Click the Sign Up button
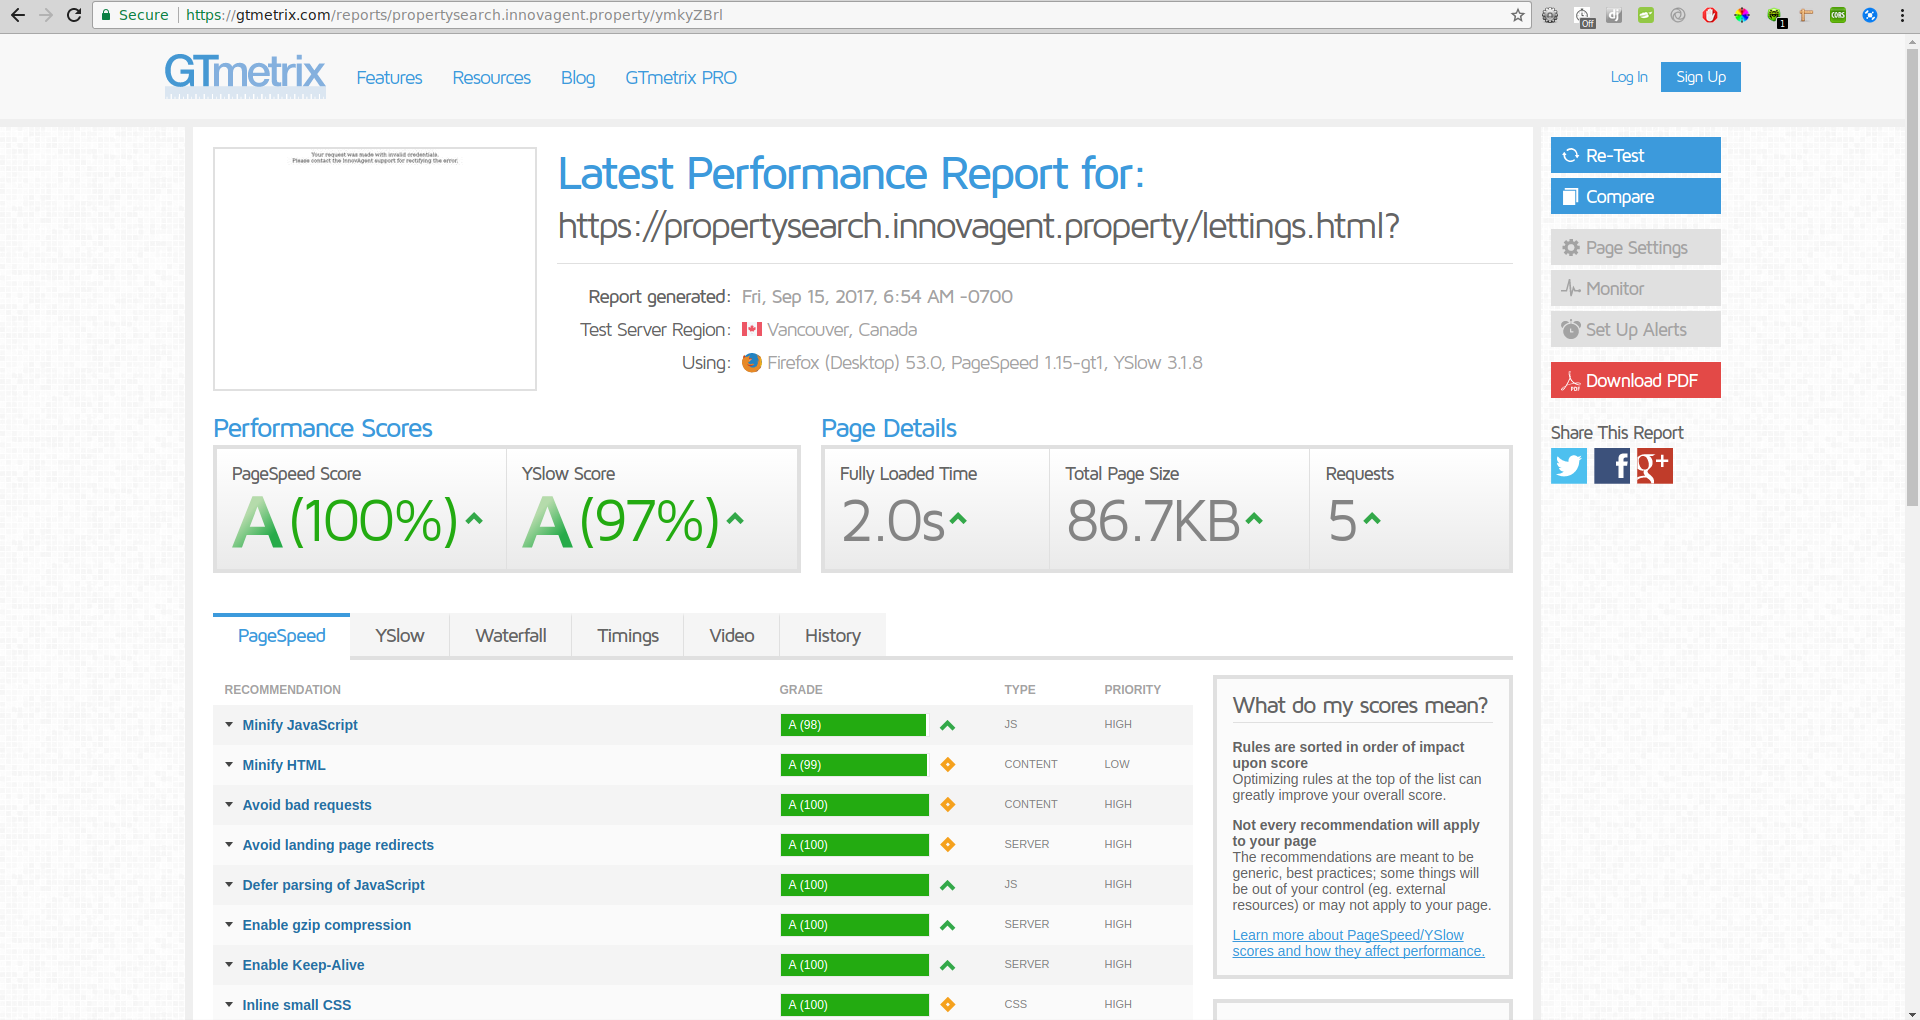1920x1020 pixels. (1701, 77)
